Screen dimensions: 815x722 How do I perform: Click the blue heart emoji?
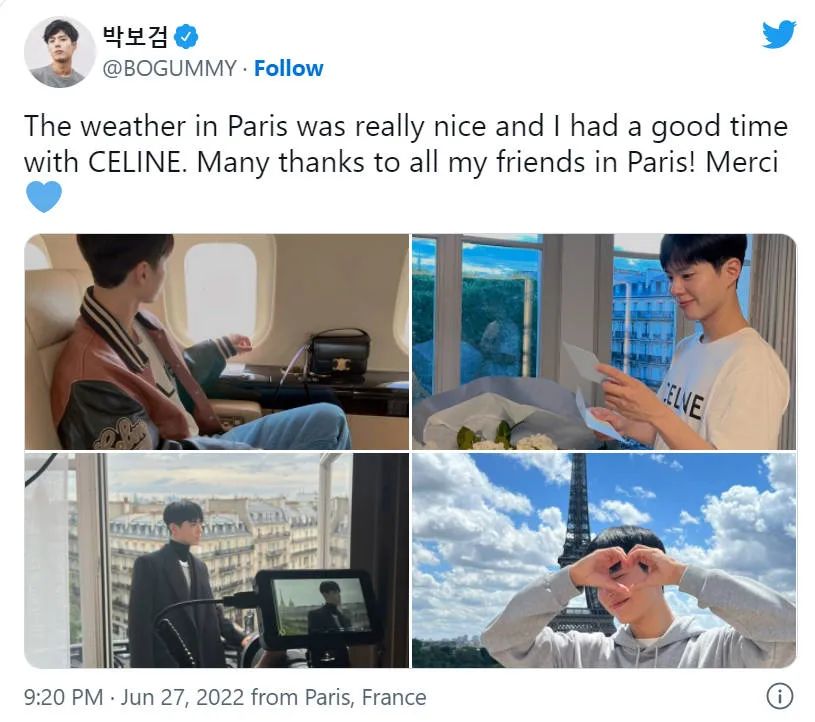(44, 196)
